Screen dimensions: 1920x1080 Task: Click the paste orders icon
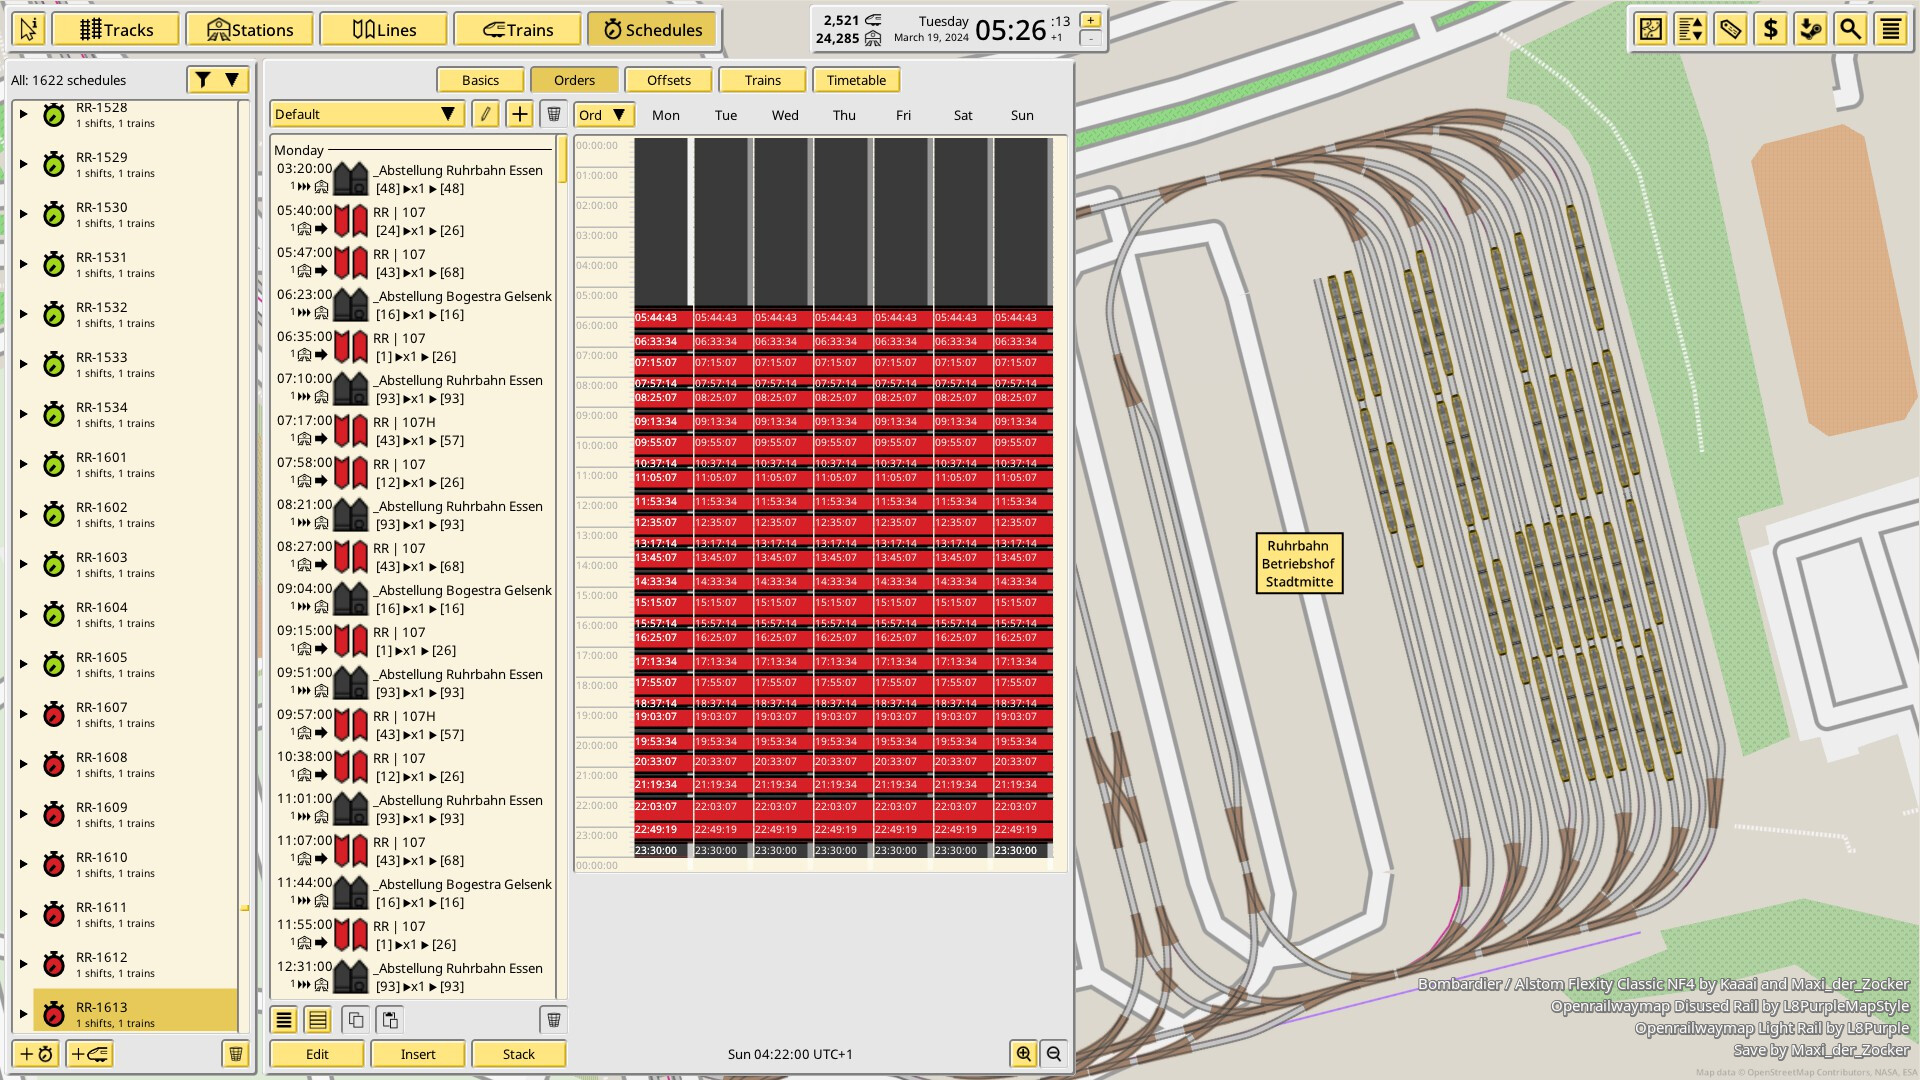(390, 1019)
